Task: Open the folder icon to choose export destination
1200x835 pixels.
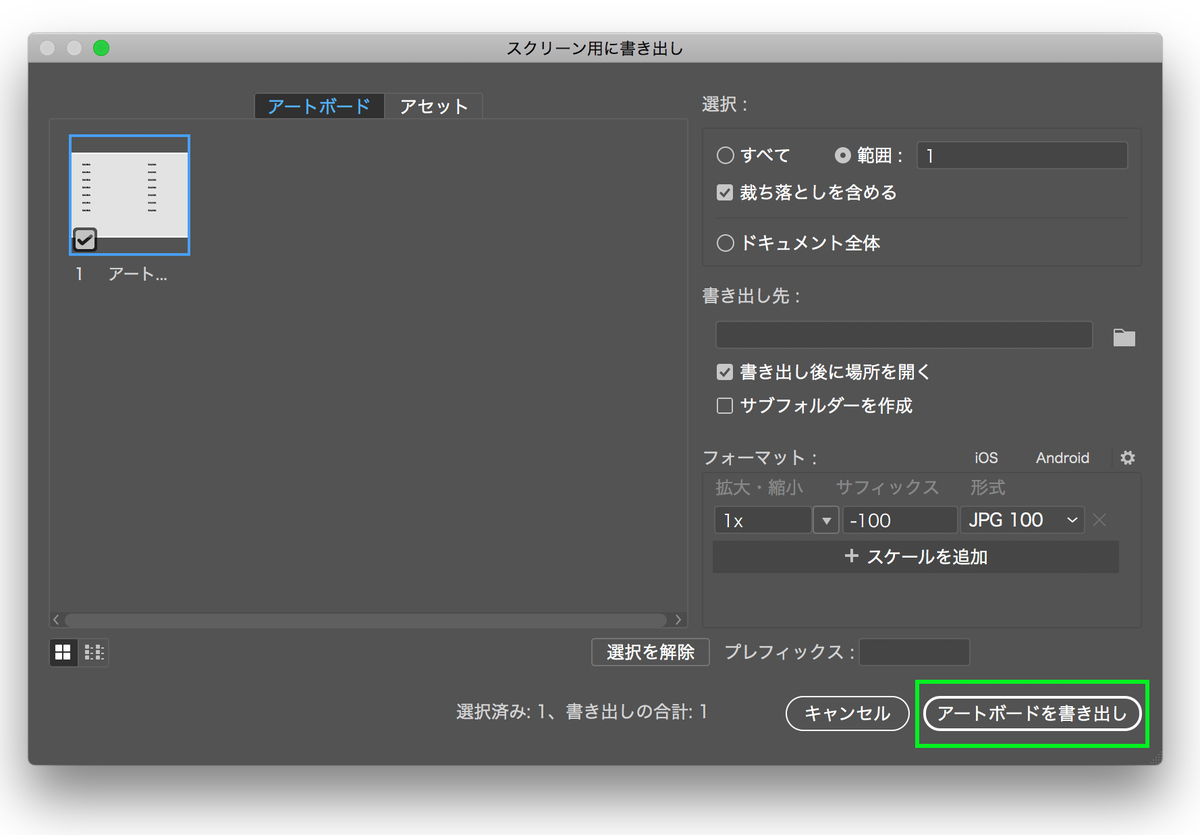Action: (1124, 335)
